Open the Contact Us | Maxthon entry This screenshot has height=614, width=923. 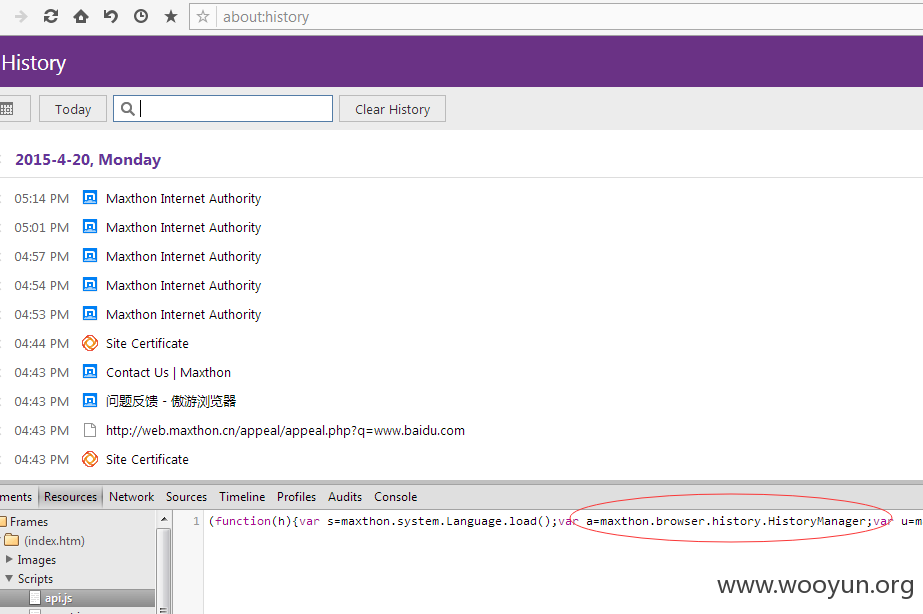coord(168,373)
